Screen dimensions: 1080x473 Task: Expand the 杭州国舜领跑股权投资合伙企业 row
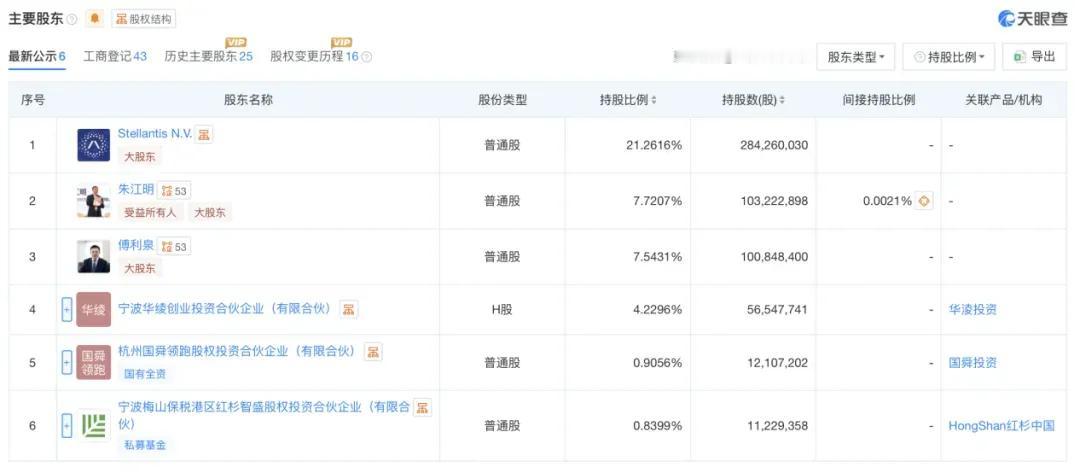pyautogui.click(x=67, y=363)
